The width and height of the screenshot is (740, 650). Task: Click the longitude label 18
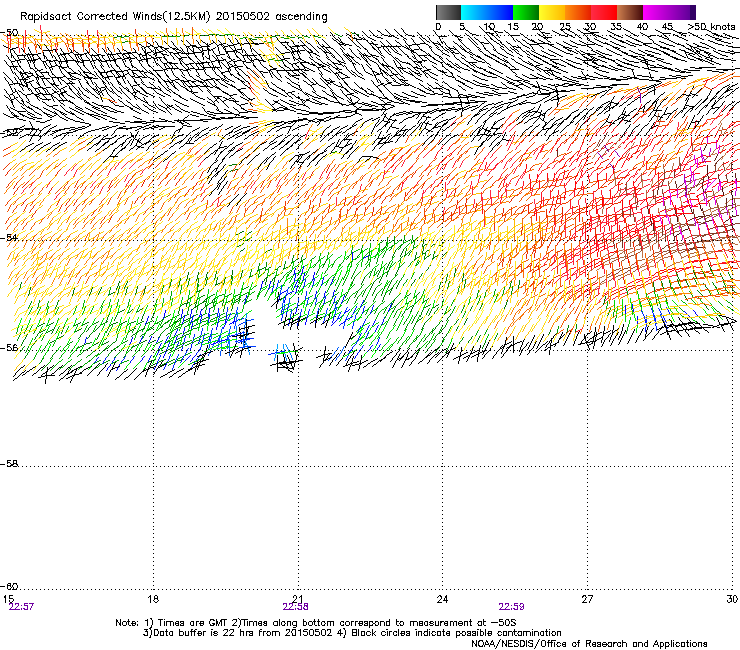pos(153,599)
